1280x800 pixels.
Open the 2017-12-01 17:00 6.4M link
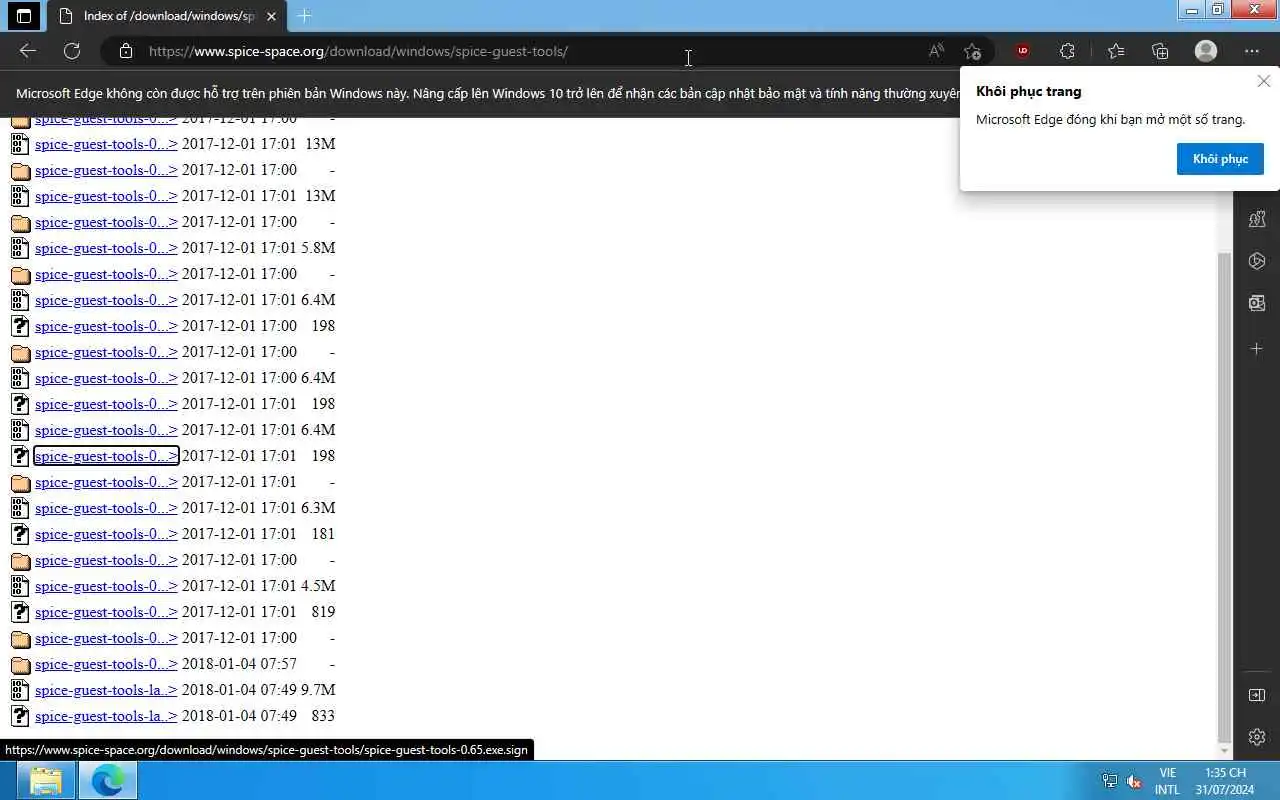pos(106,378)
